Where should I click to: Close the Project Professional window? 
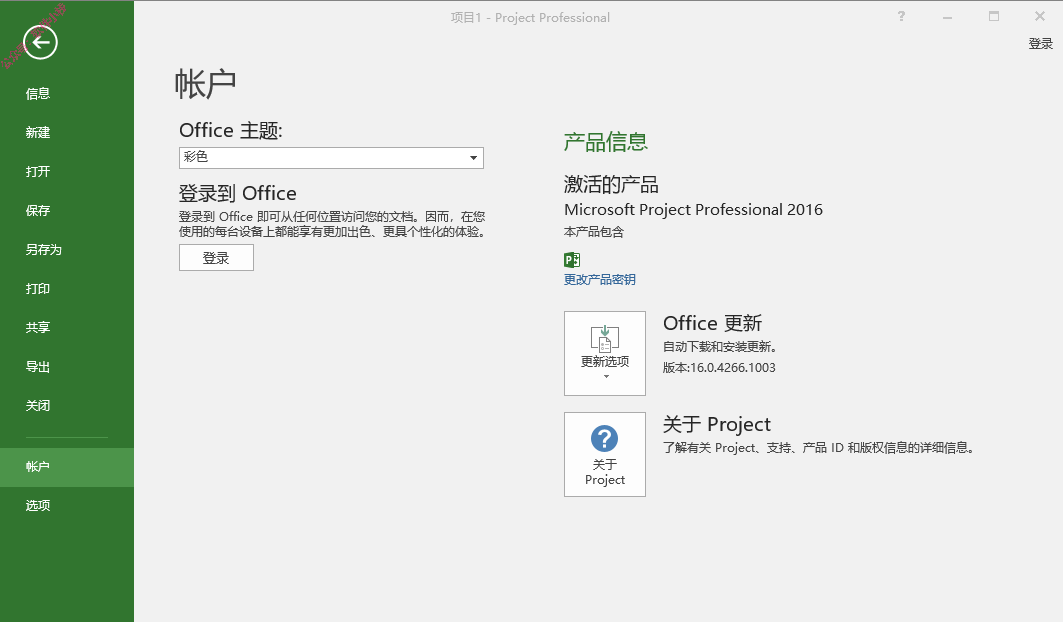tap(1039, 16)
